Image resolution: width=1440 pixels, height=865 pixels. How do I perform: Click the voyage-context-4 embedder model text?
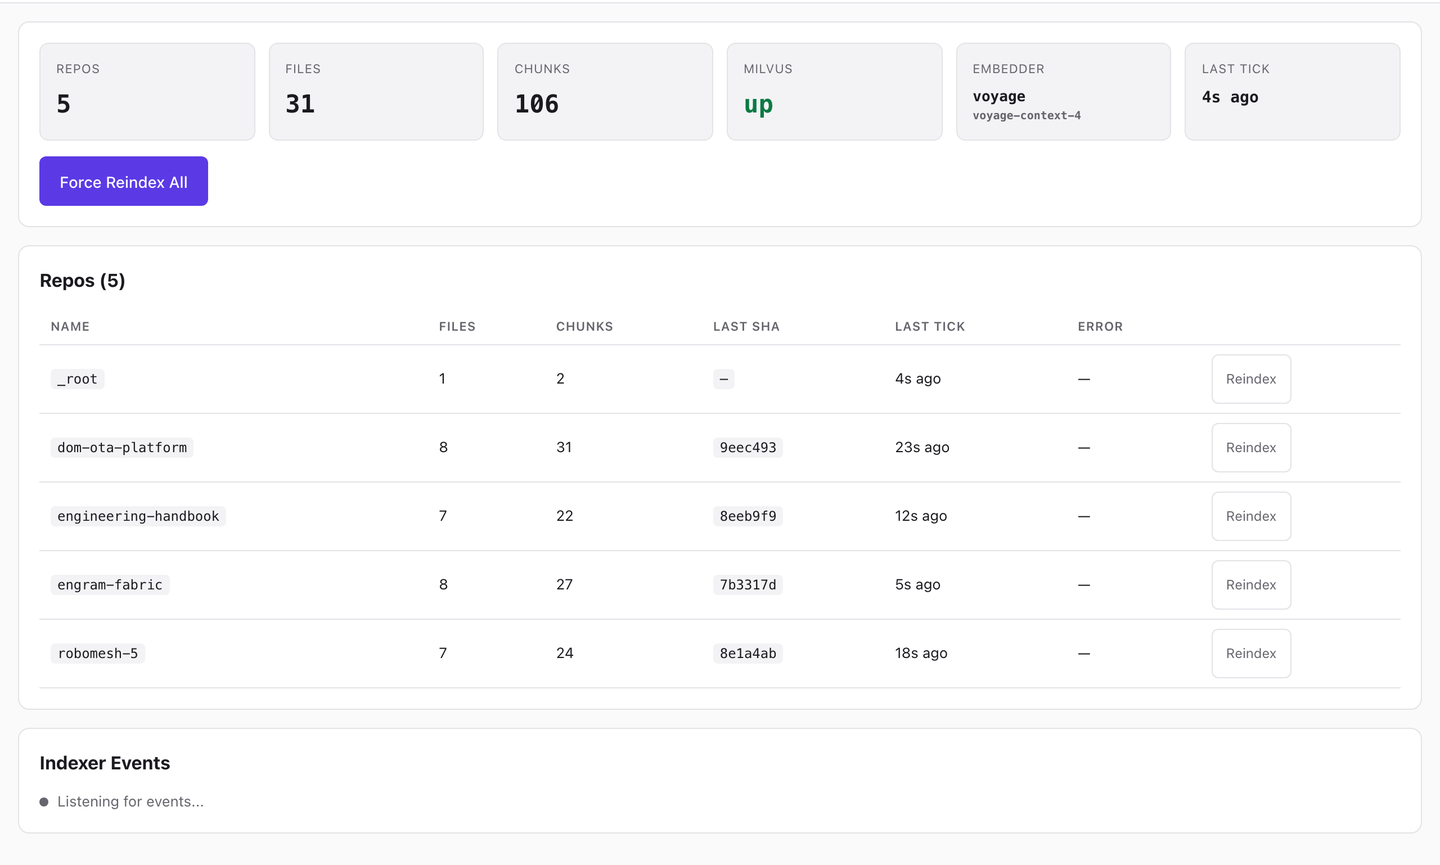(1027, 116)
